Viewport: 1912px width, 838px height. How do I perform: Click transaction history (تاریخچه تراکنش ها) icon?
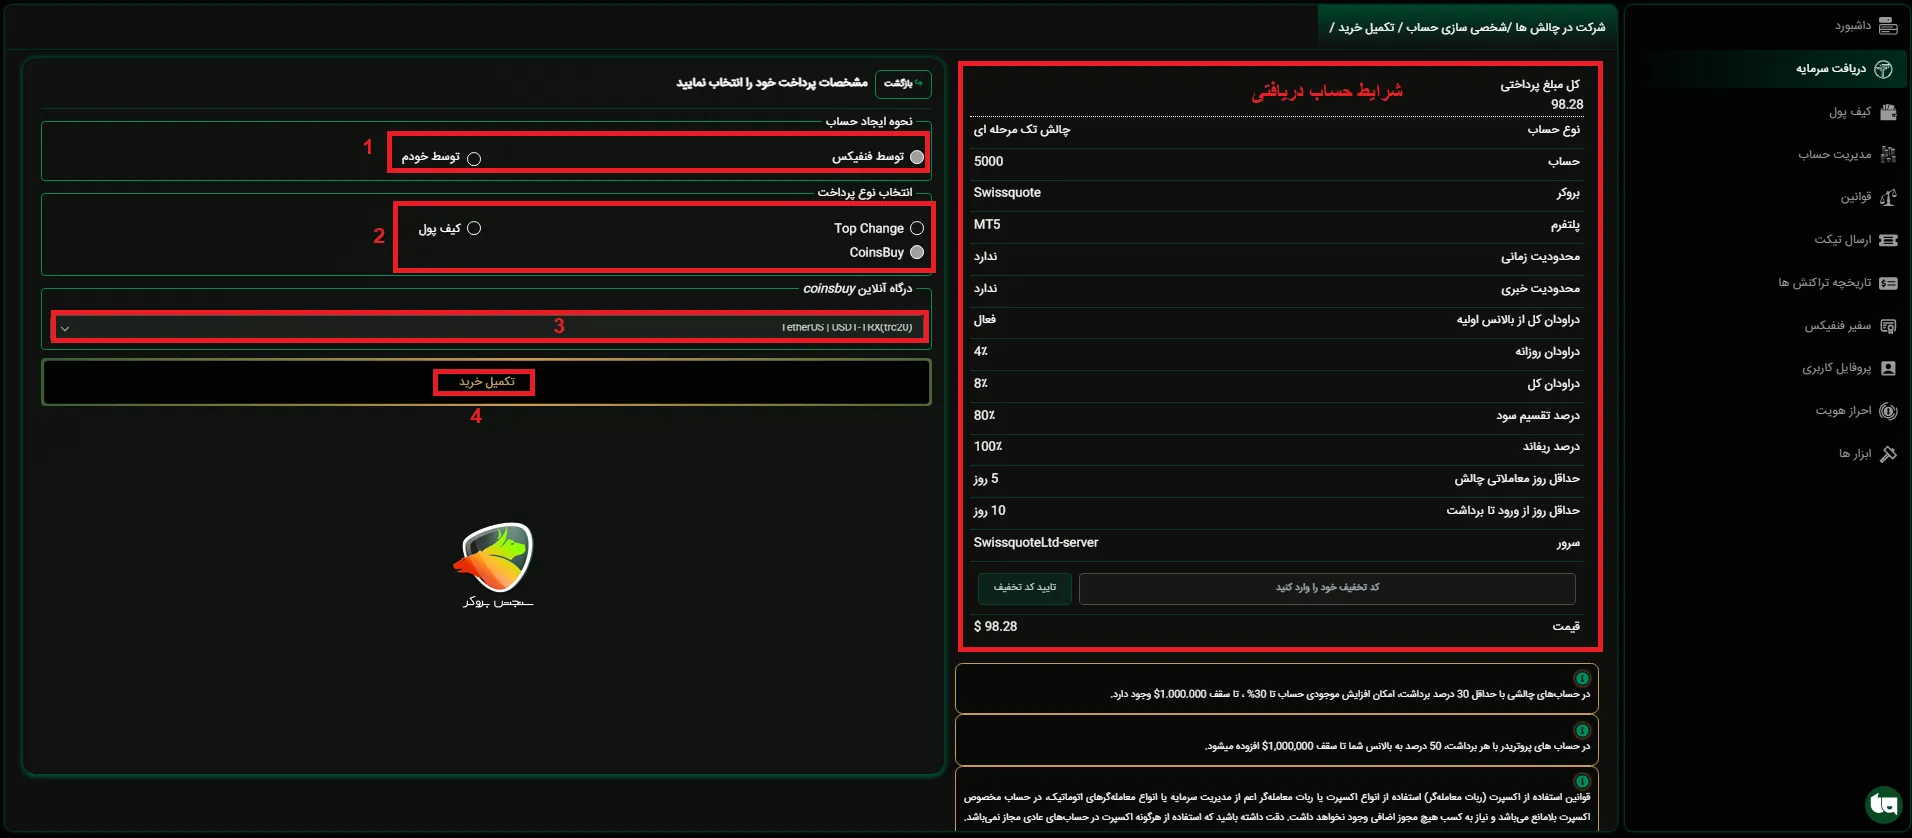[x=1887, y=283]
